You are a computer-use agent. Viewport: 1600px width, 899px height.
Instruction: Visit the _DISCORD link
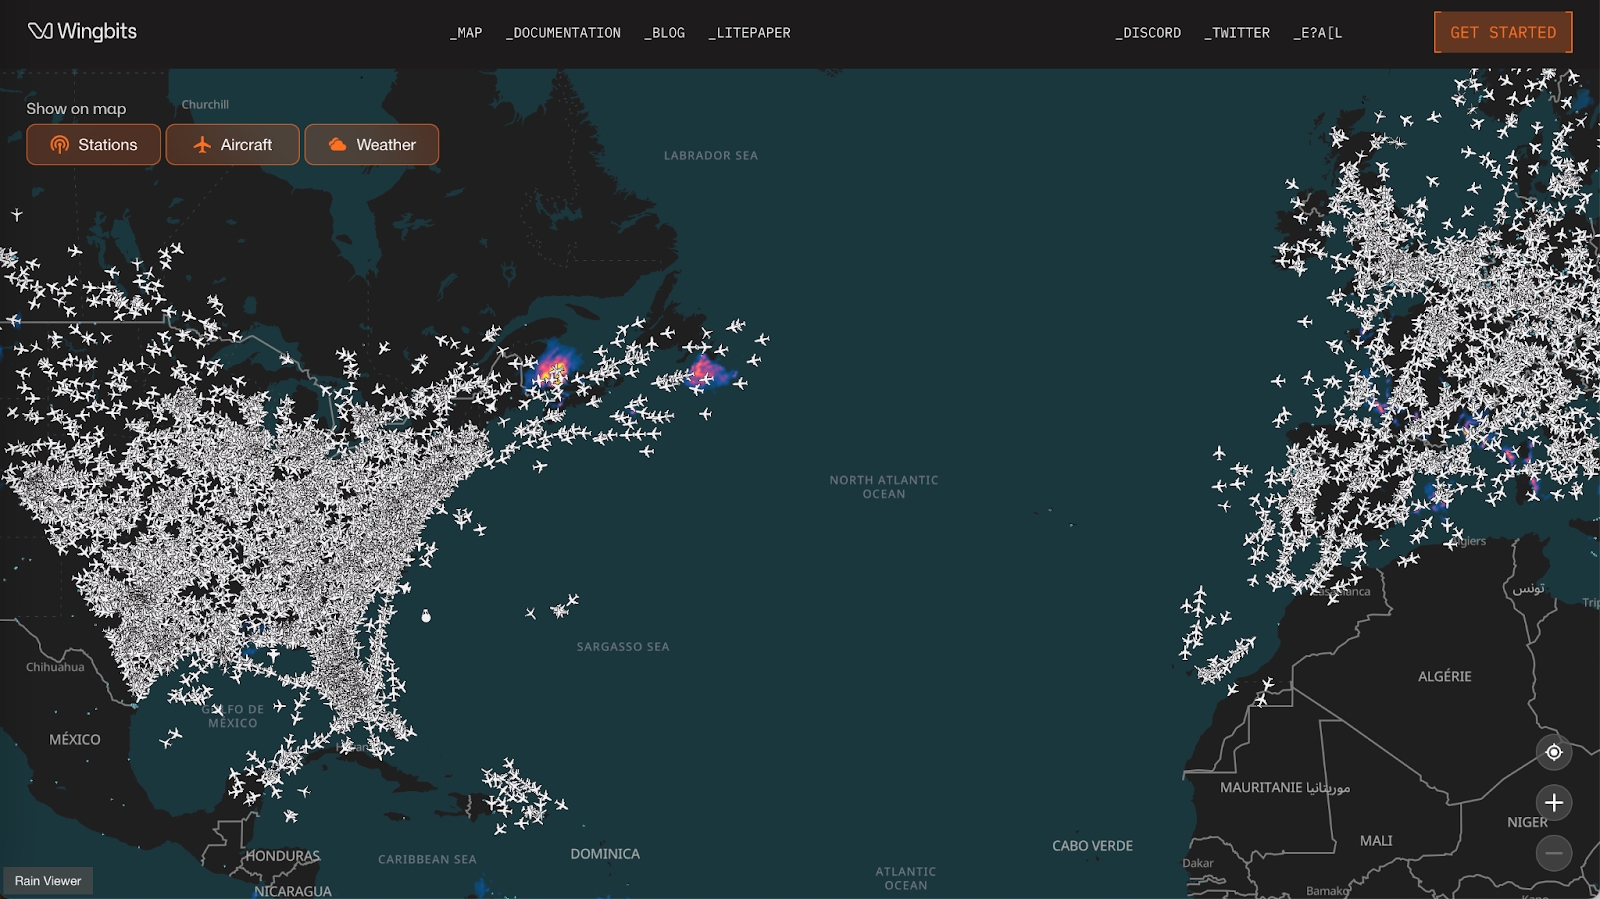point(1148,33)
